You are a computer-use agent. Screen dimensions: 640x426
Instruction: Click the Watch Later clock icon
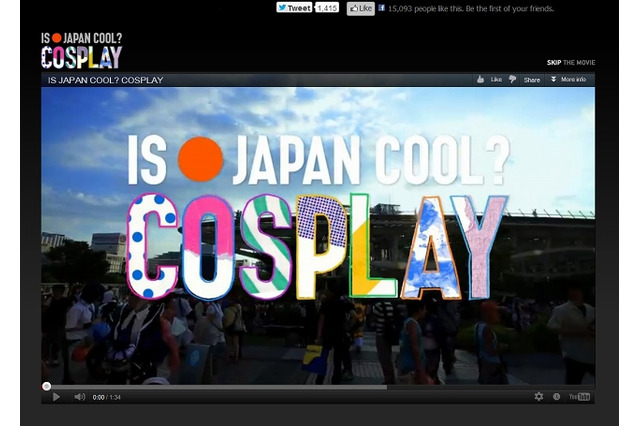coord(556,397)
